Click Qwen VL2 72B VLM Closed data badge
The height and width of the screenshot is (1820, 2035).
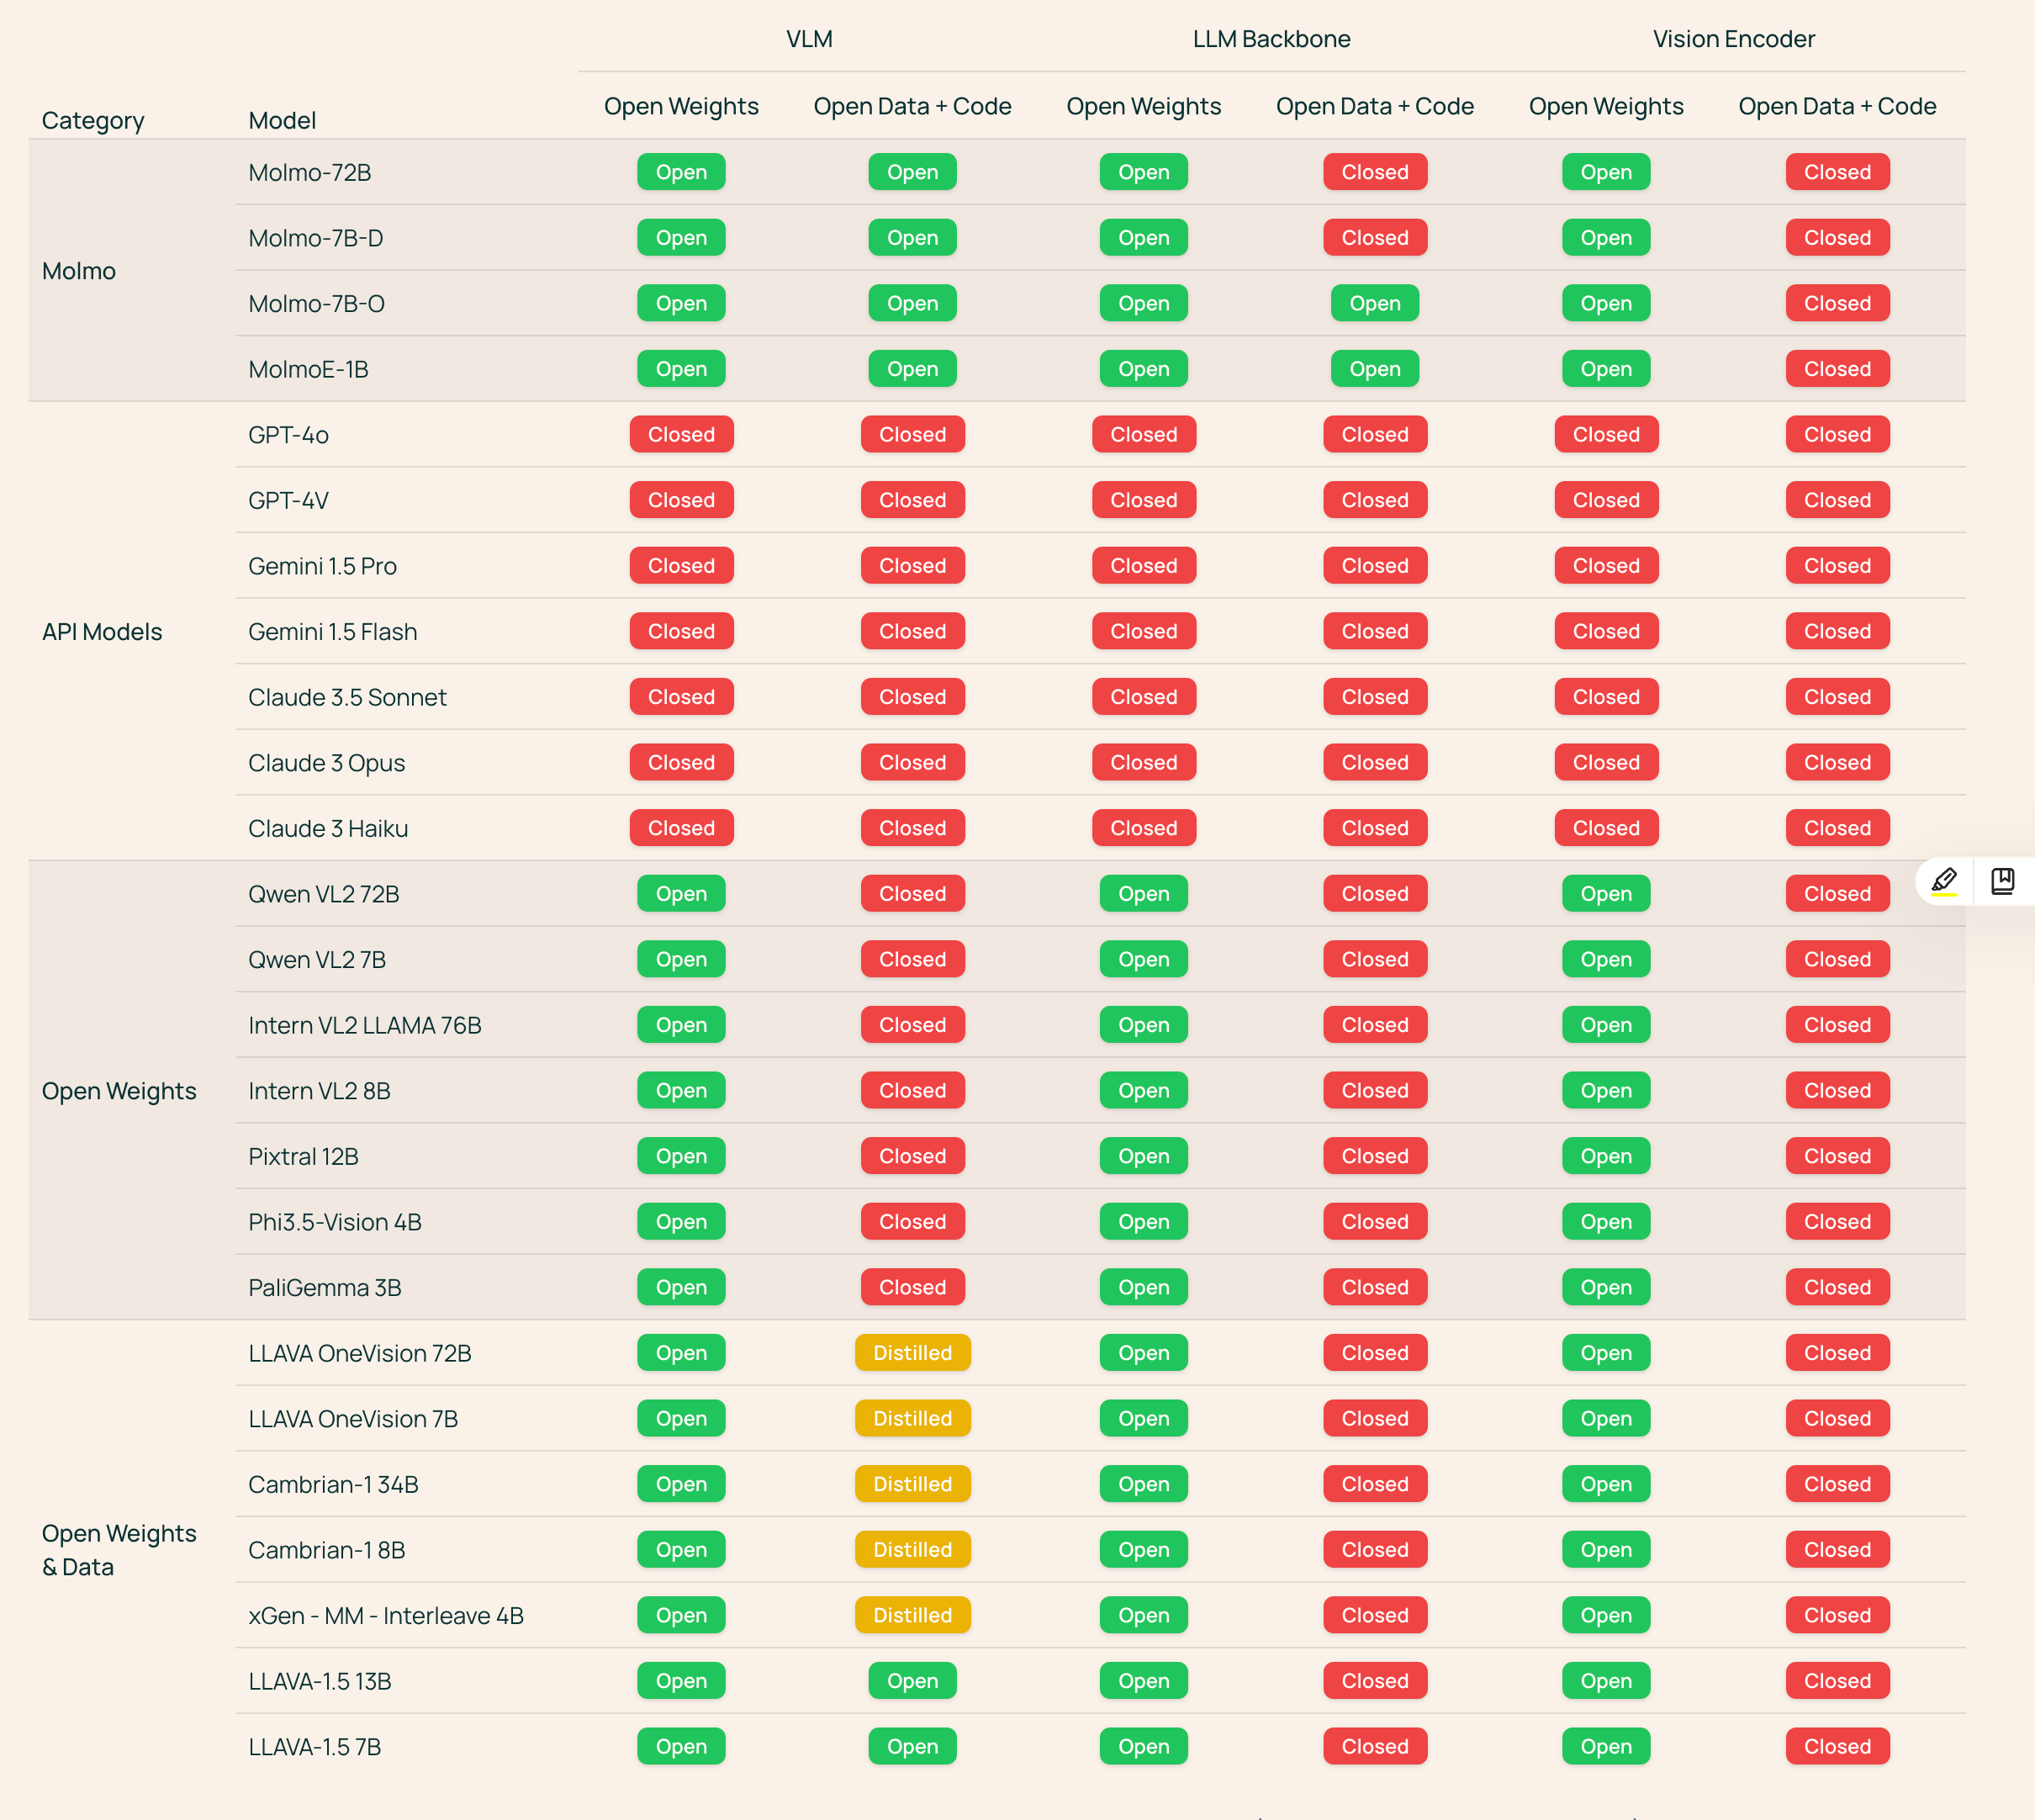coord(912,894)
